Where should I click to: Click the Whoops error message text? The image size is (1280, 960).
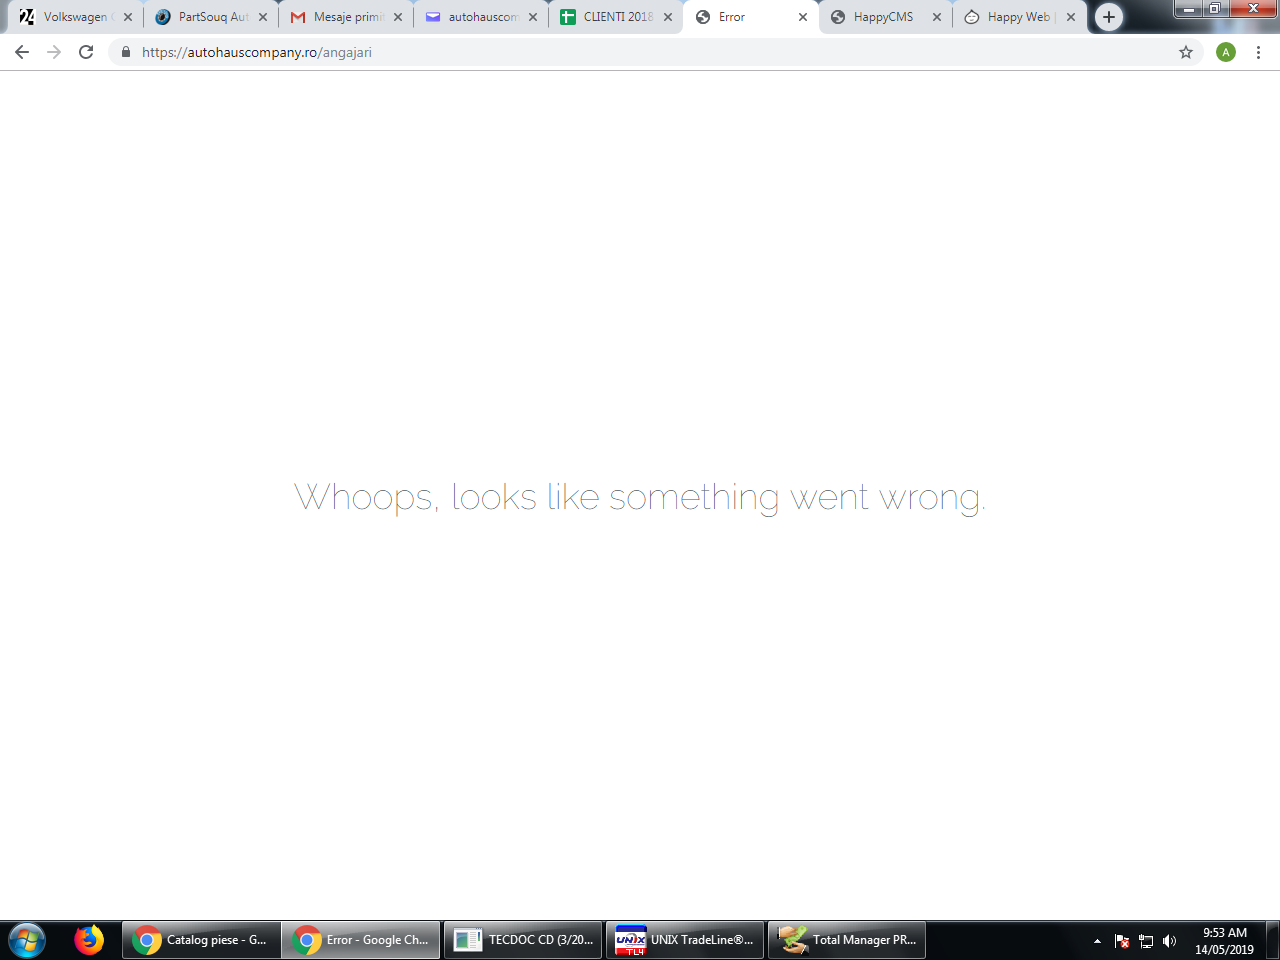(640, 497)
